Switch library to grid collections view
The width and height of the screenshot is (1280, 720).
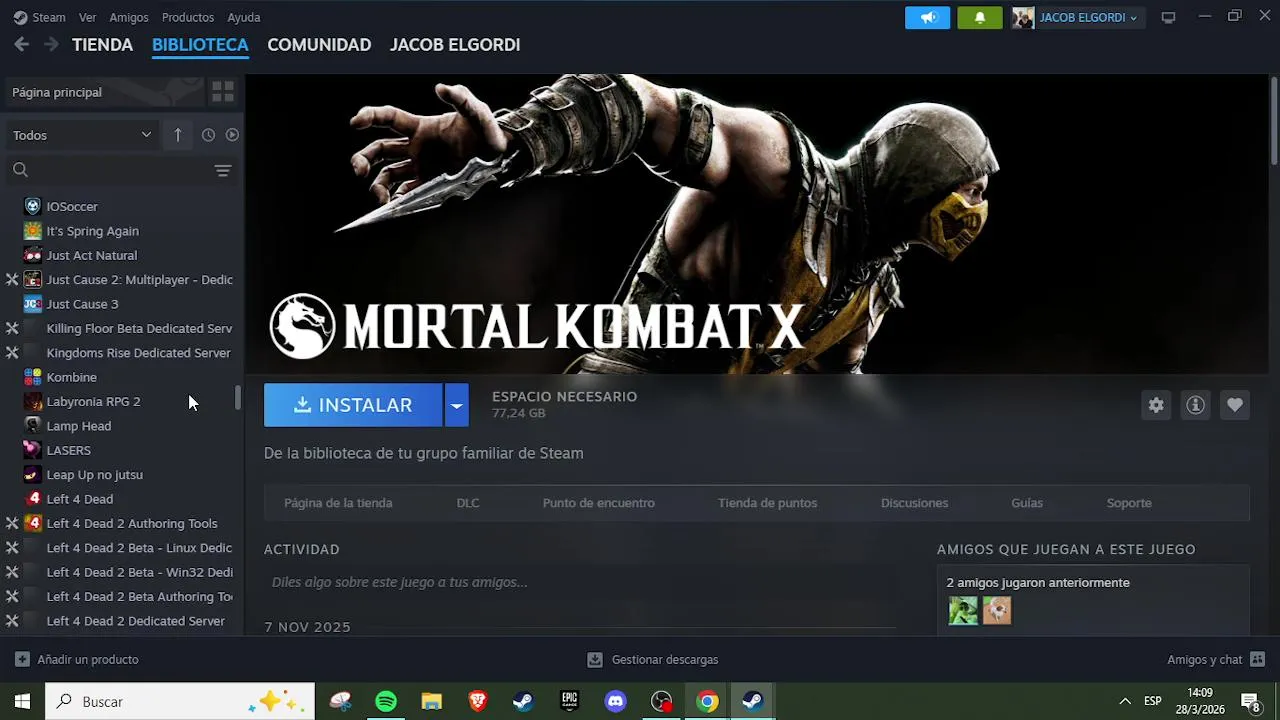pos(223,92)
